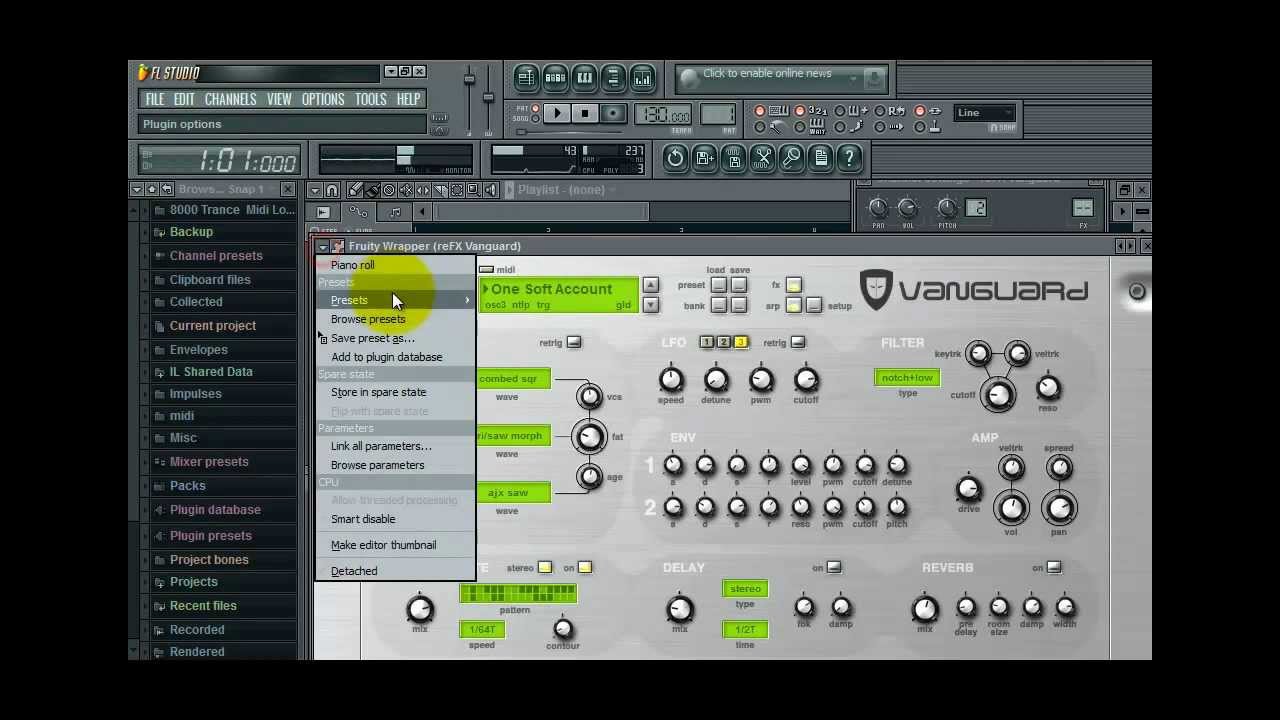Toggle countdown before recording light
Screen dimensions: 1280x720
(800, 111)
